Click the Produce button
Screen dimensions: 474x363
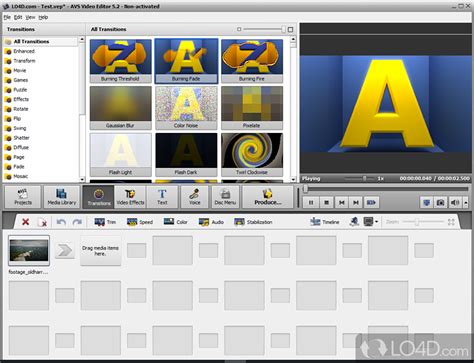point(268,197)
